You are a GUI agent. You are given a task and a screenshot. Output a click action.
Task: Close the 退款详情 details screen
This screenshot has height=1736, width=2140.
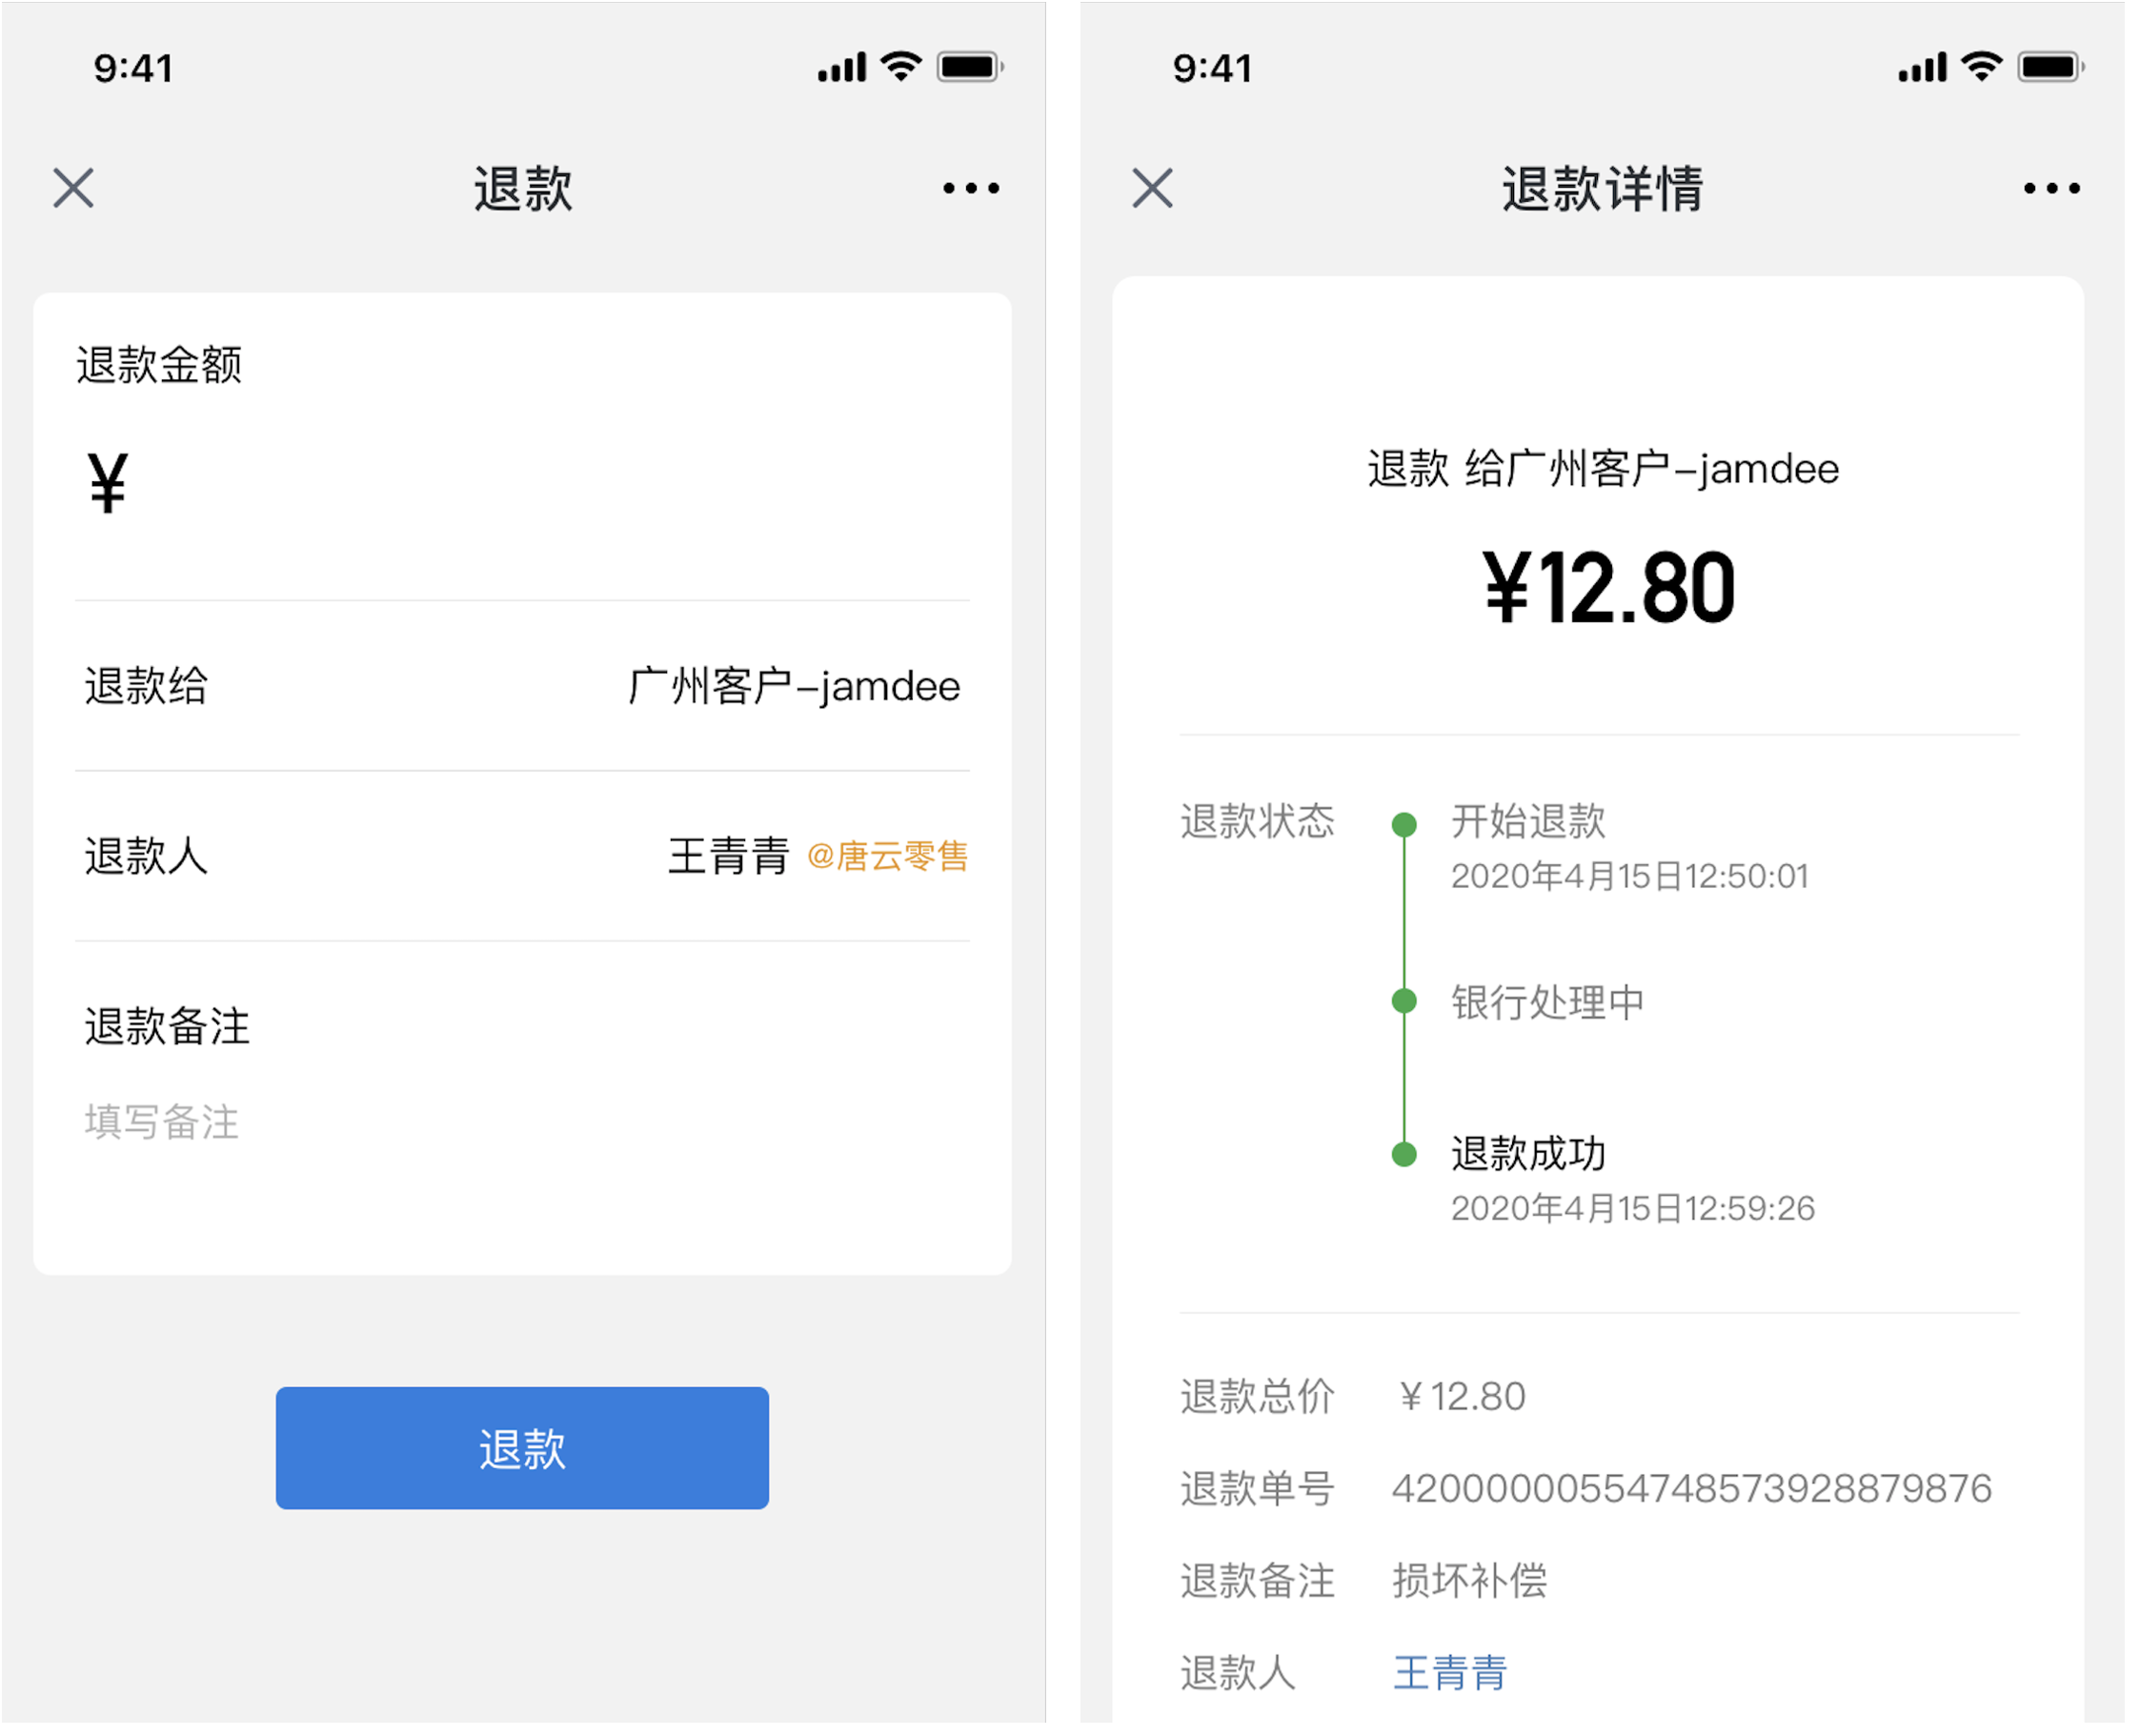click(1152, 188)
